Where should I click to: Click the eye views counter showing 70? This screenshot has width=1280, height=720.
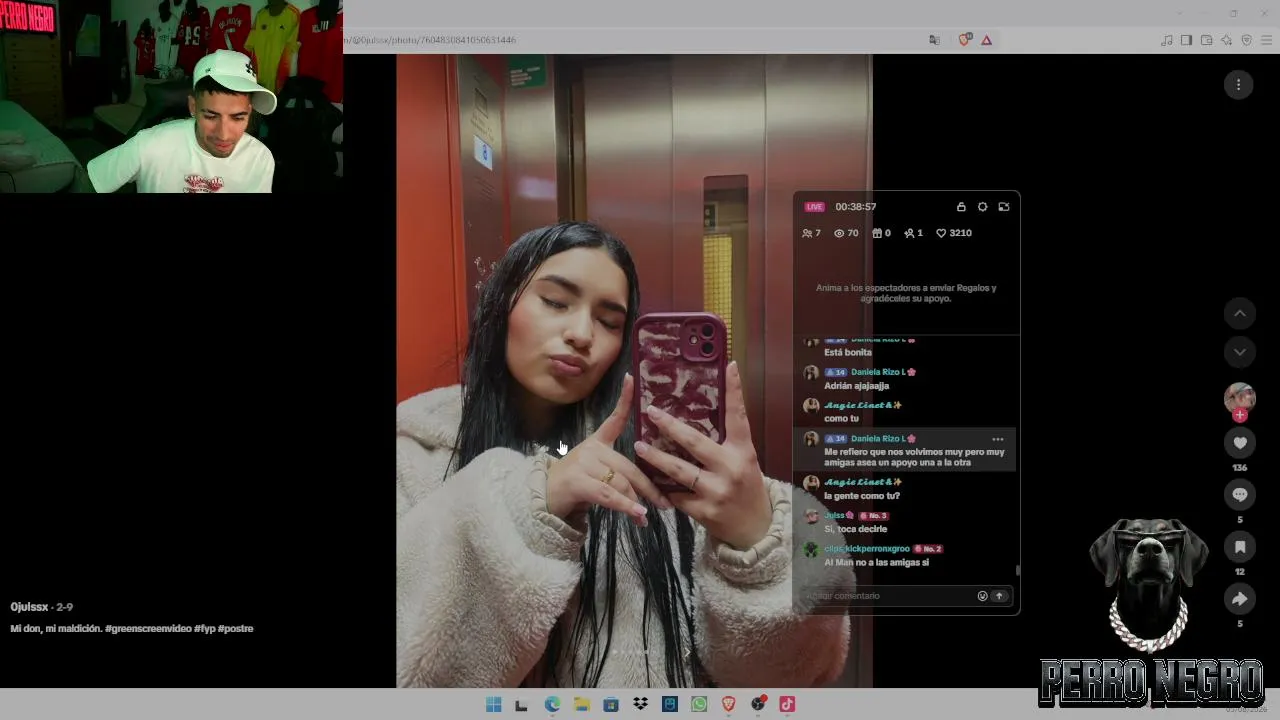click(846, 233)
